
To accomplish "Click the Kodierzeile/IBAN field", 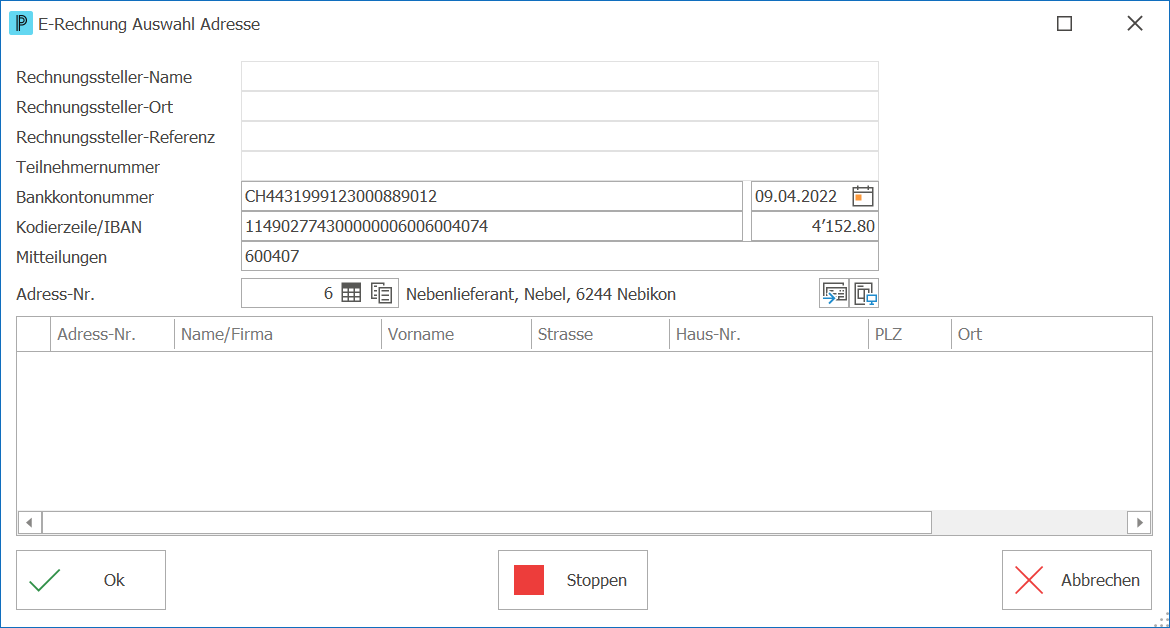I will (492, 226).
